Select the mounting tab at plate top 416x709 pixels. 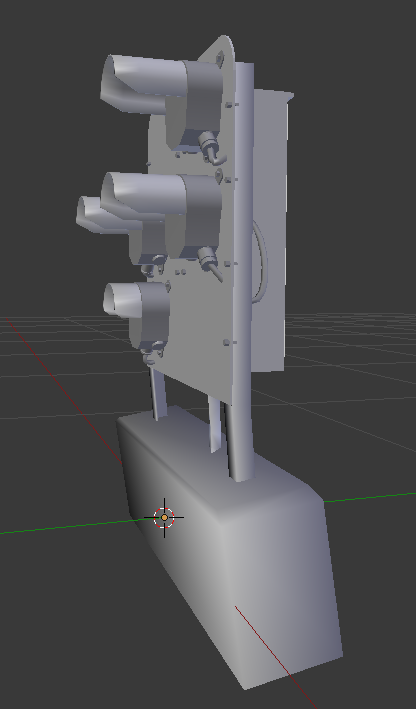220,57
